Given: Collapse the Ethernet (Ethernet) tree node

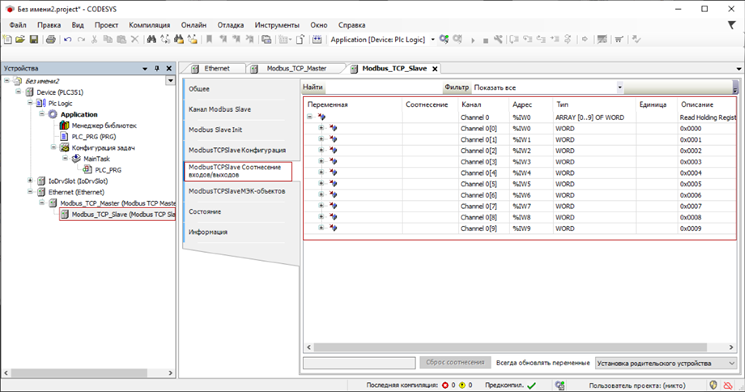Looking at the screenshot, I should pos(30,191).
